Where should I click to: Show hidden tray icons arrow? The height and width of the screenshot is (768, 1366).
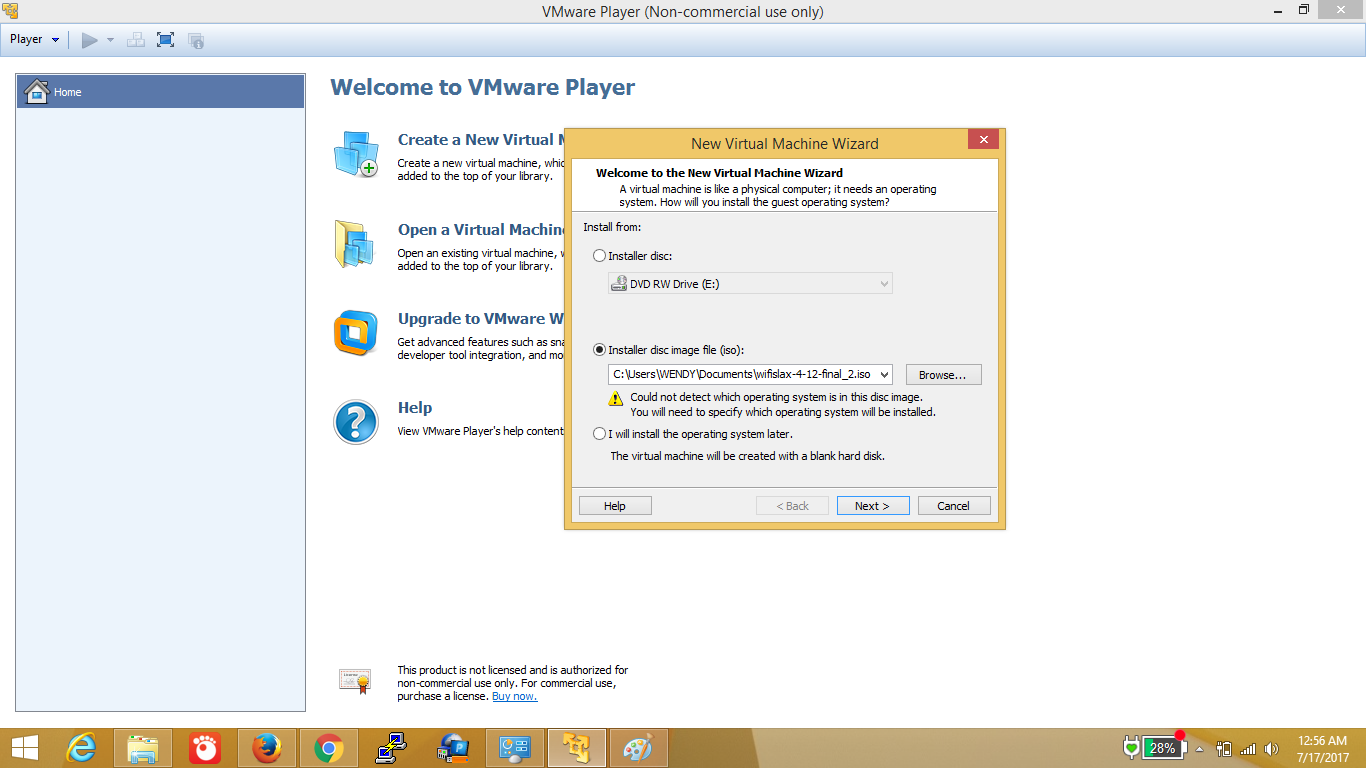coord(1200,748)
